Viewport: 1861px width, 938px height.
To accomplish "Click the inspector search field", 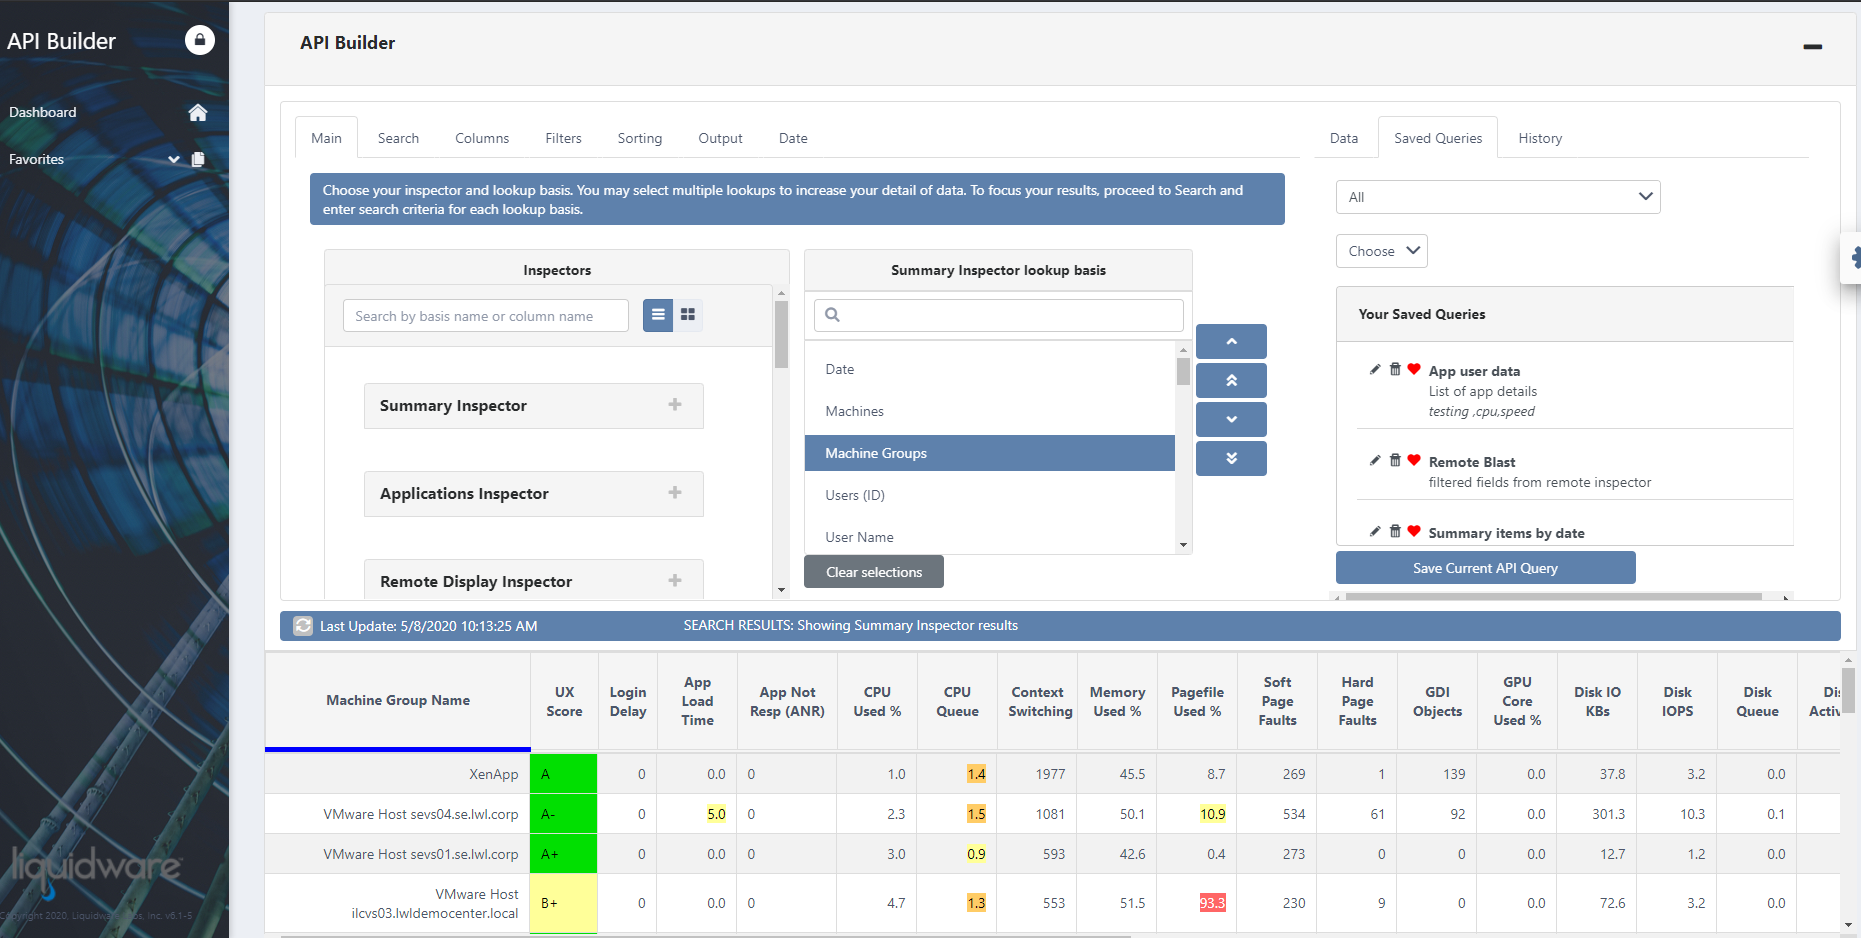I will point(485,316).
